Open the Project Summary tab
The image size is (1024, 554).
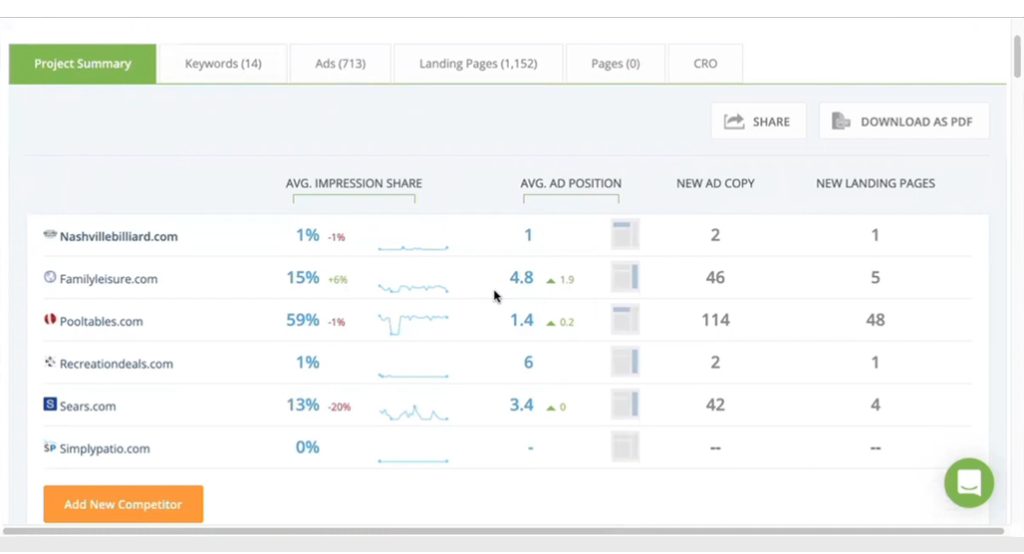(82, 63)
